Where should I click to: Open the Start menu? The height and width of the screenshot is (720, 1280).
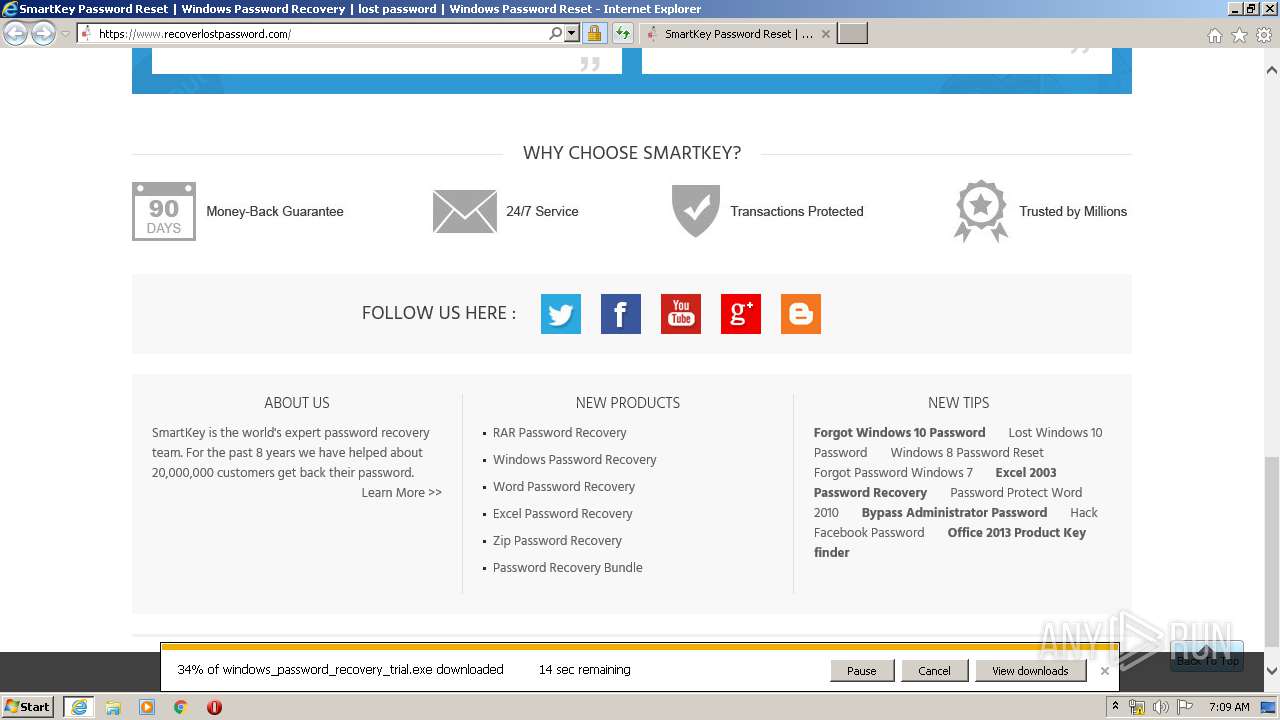pos(27,707)
